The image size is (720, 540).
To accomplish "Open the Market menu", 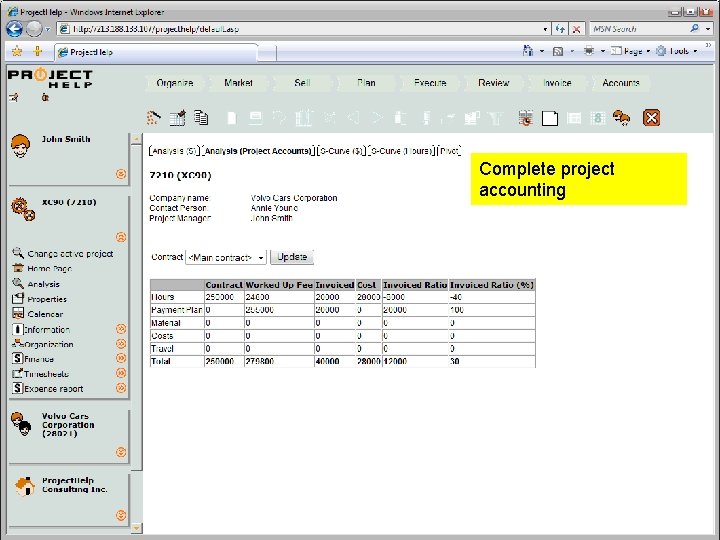I will [238, 83].
